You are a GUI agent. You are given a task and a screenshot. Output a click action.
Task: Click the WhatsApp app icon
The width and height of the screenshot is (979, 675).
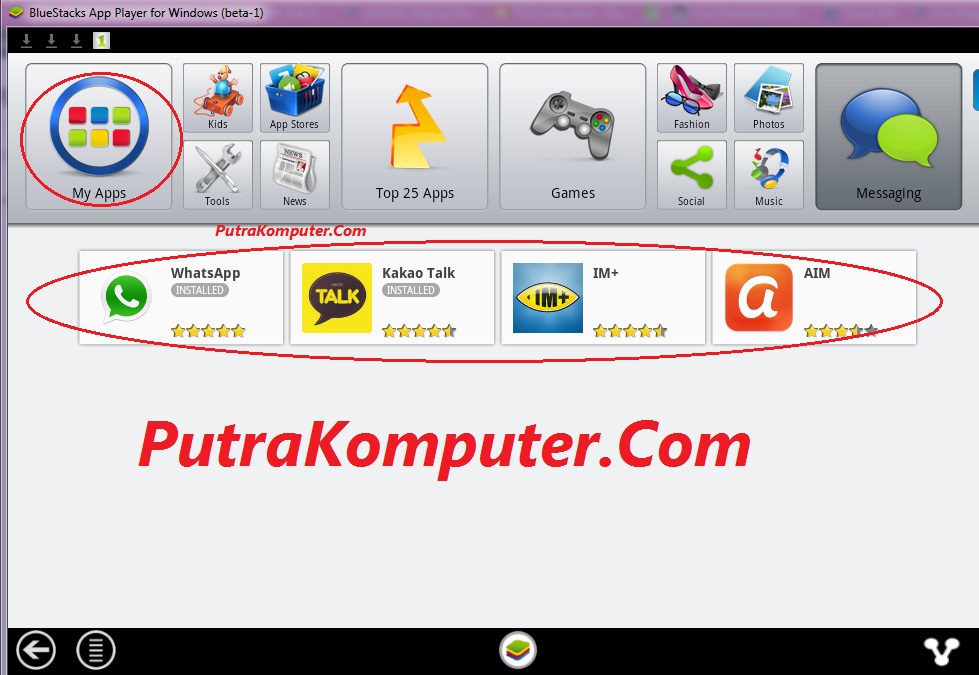(x=127, y=298)
